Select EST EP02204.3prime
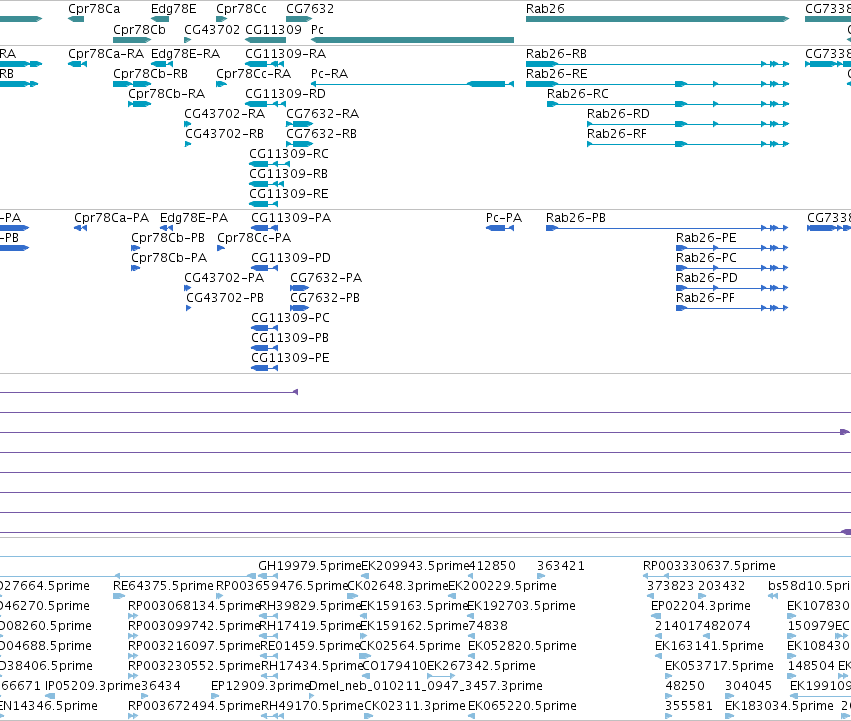 [701, 606]
